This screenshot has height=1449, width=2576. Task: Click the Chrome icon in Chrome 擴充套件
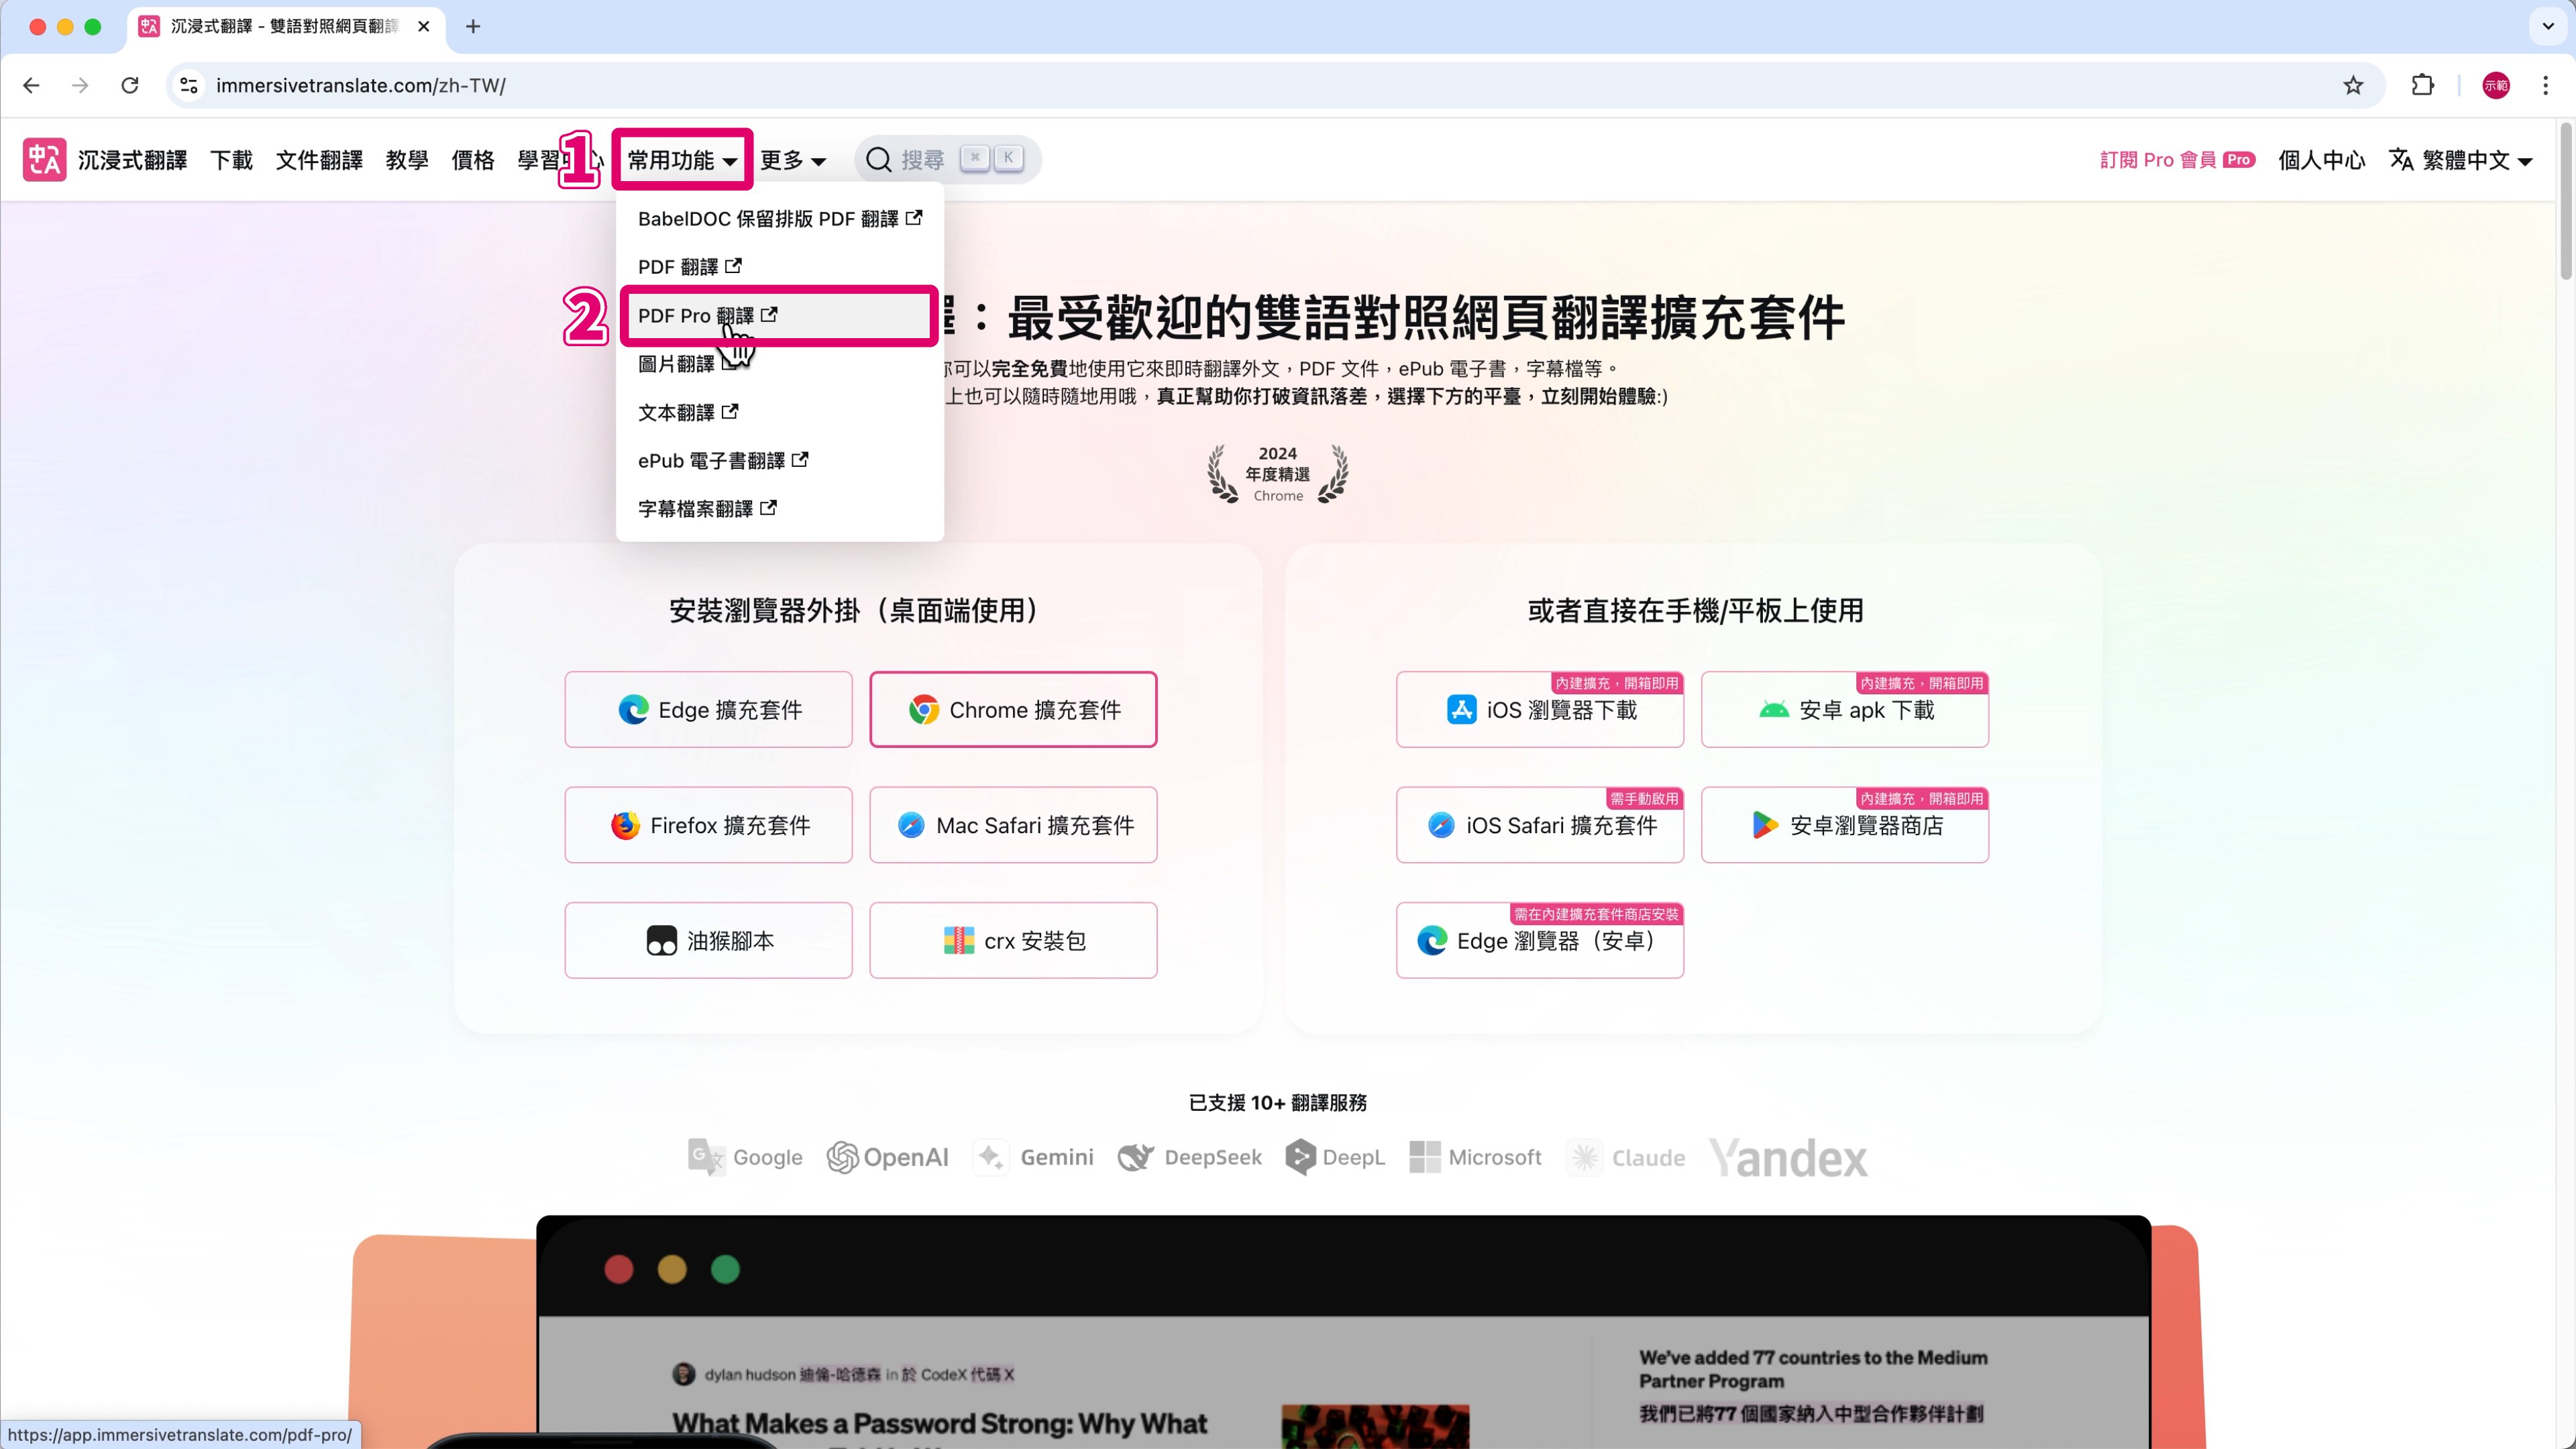tap(924, 710)
